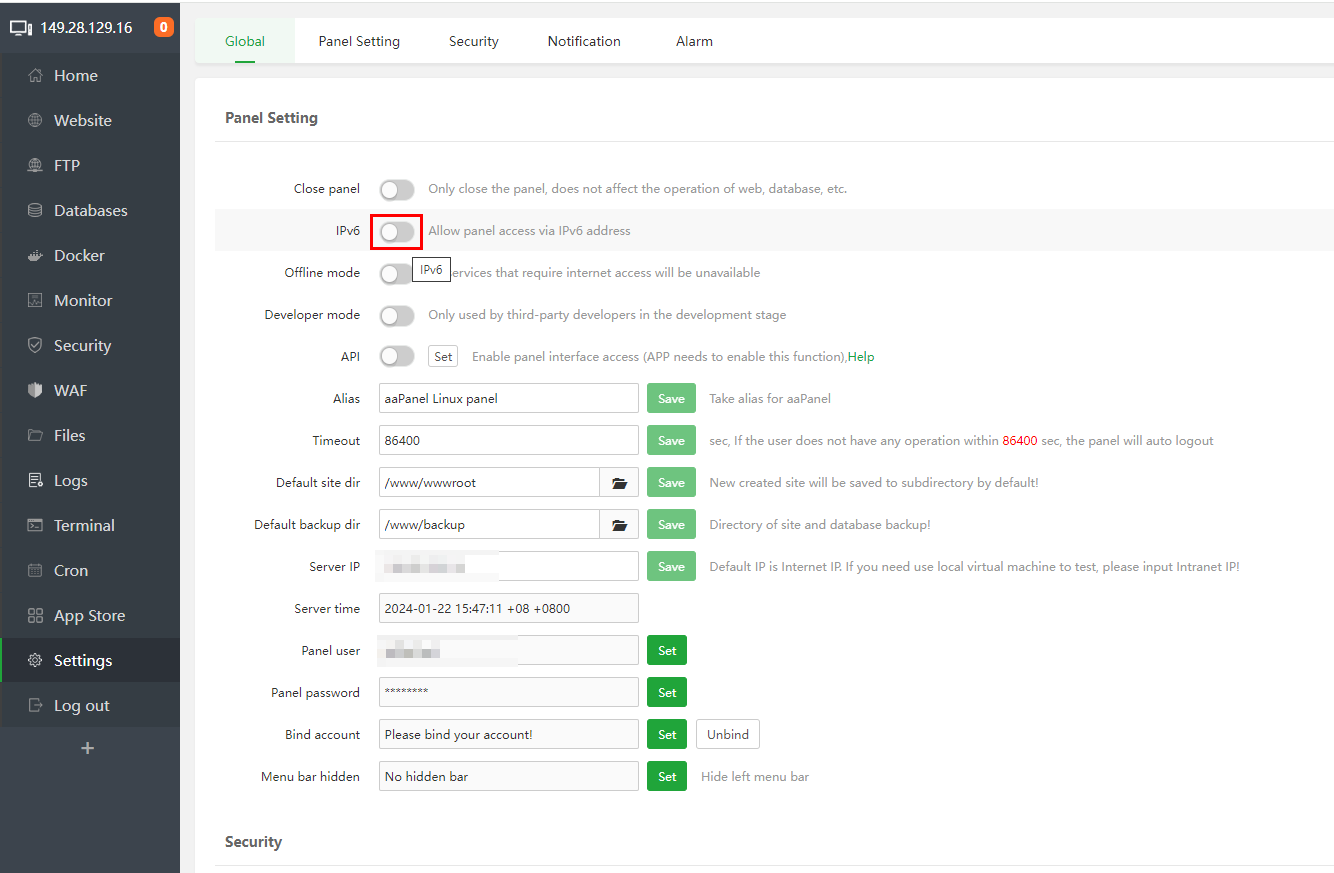Click the red 86400 value in Timeout description
The height and width of the screenshot is (873, 1334).
(x=1020, y=441)
